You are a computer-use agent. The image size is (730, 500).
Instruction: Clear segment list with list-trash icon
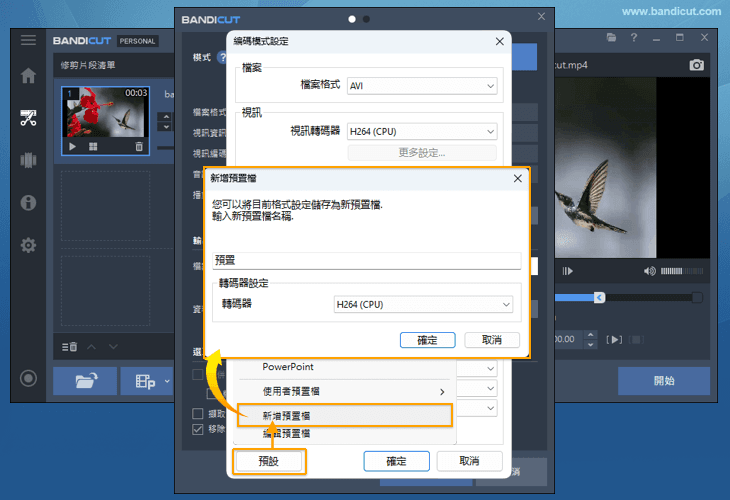(69, 347)
